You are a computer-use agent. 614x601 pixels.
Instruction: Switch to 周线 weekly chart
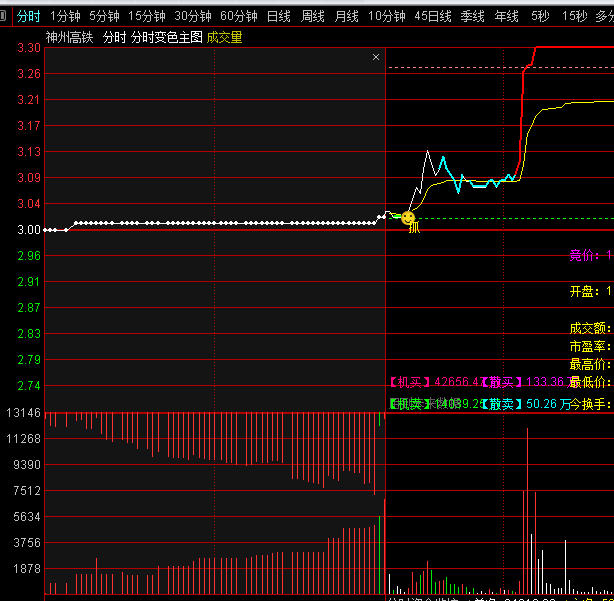click(313, 16)
